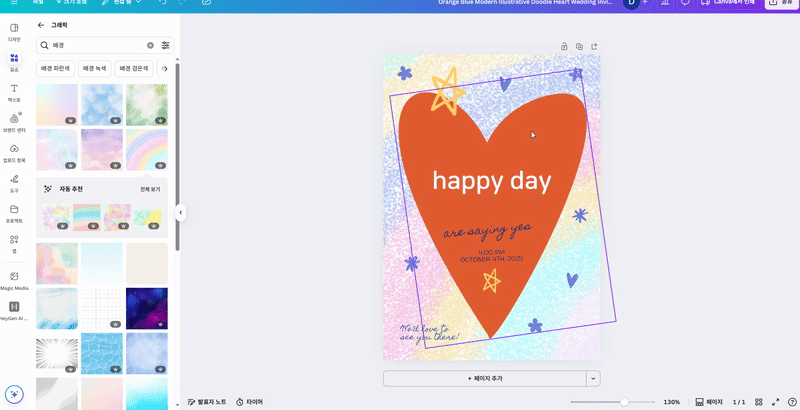Click the 1 / 1 page counter
Viewport: 800px width, 410px height.
click(739, 402)
